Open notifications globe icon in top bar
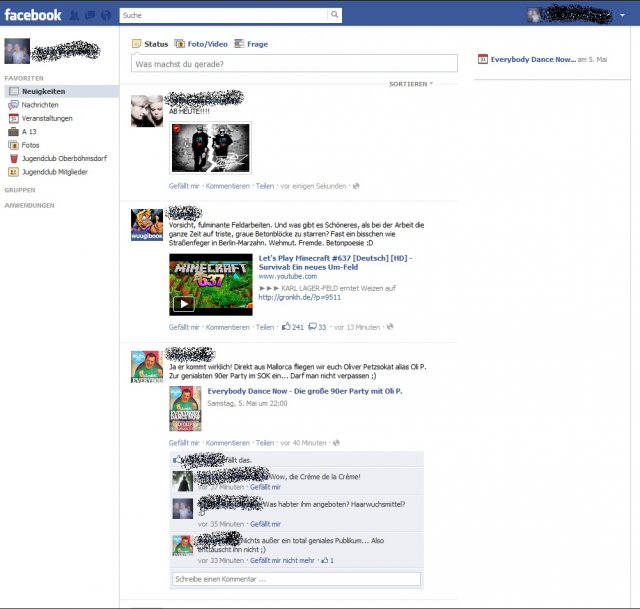 click(106, 16)
